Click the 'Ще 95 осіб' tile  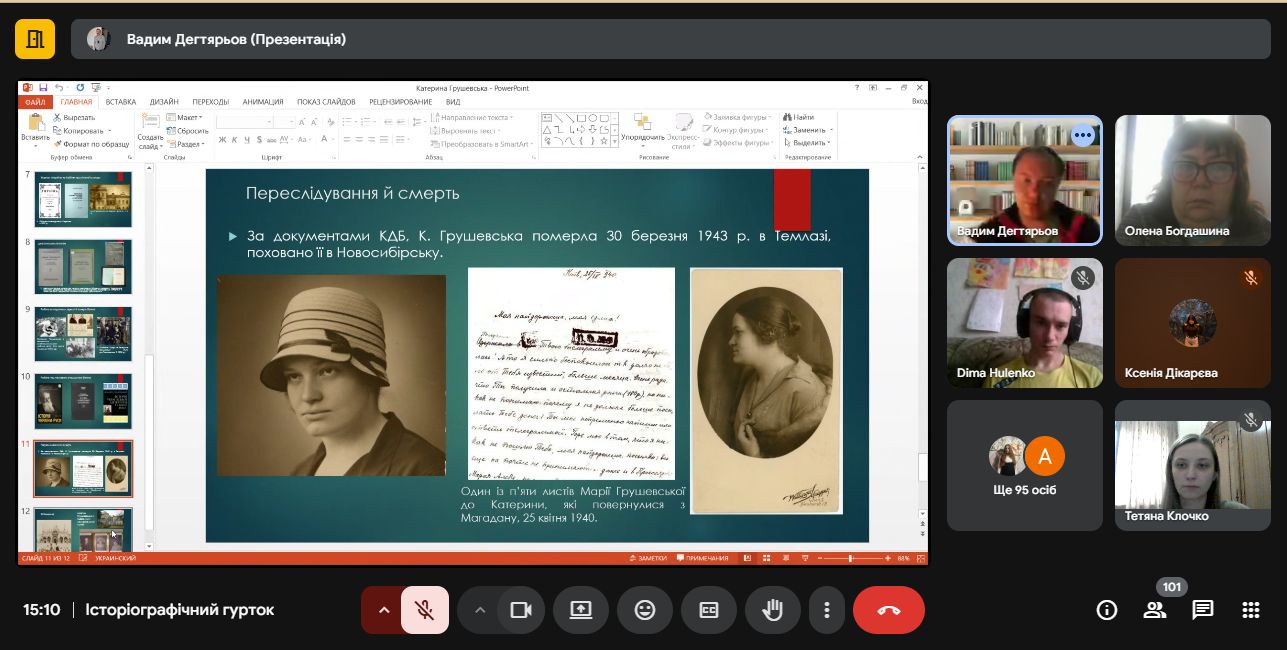(1024, 466)
